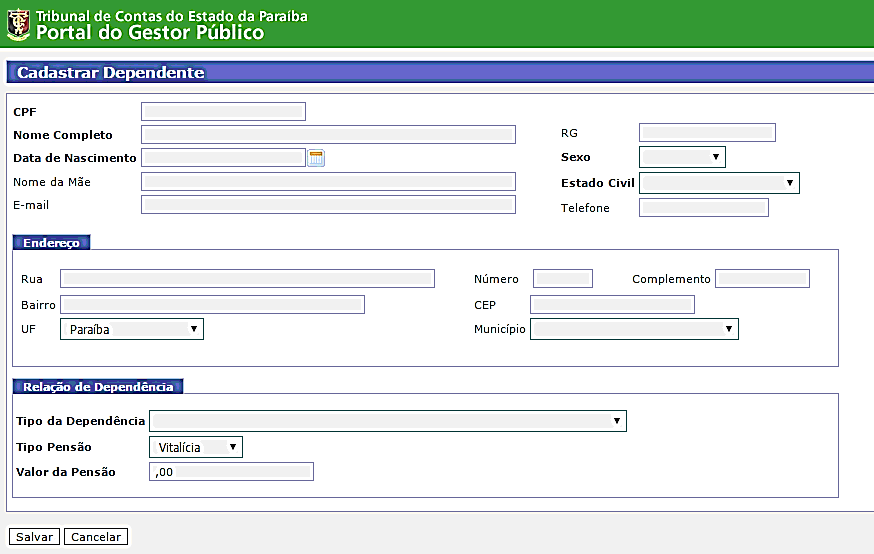Focus the CPF input field
Screen dimensions: 874x554
(223, 111)
